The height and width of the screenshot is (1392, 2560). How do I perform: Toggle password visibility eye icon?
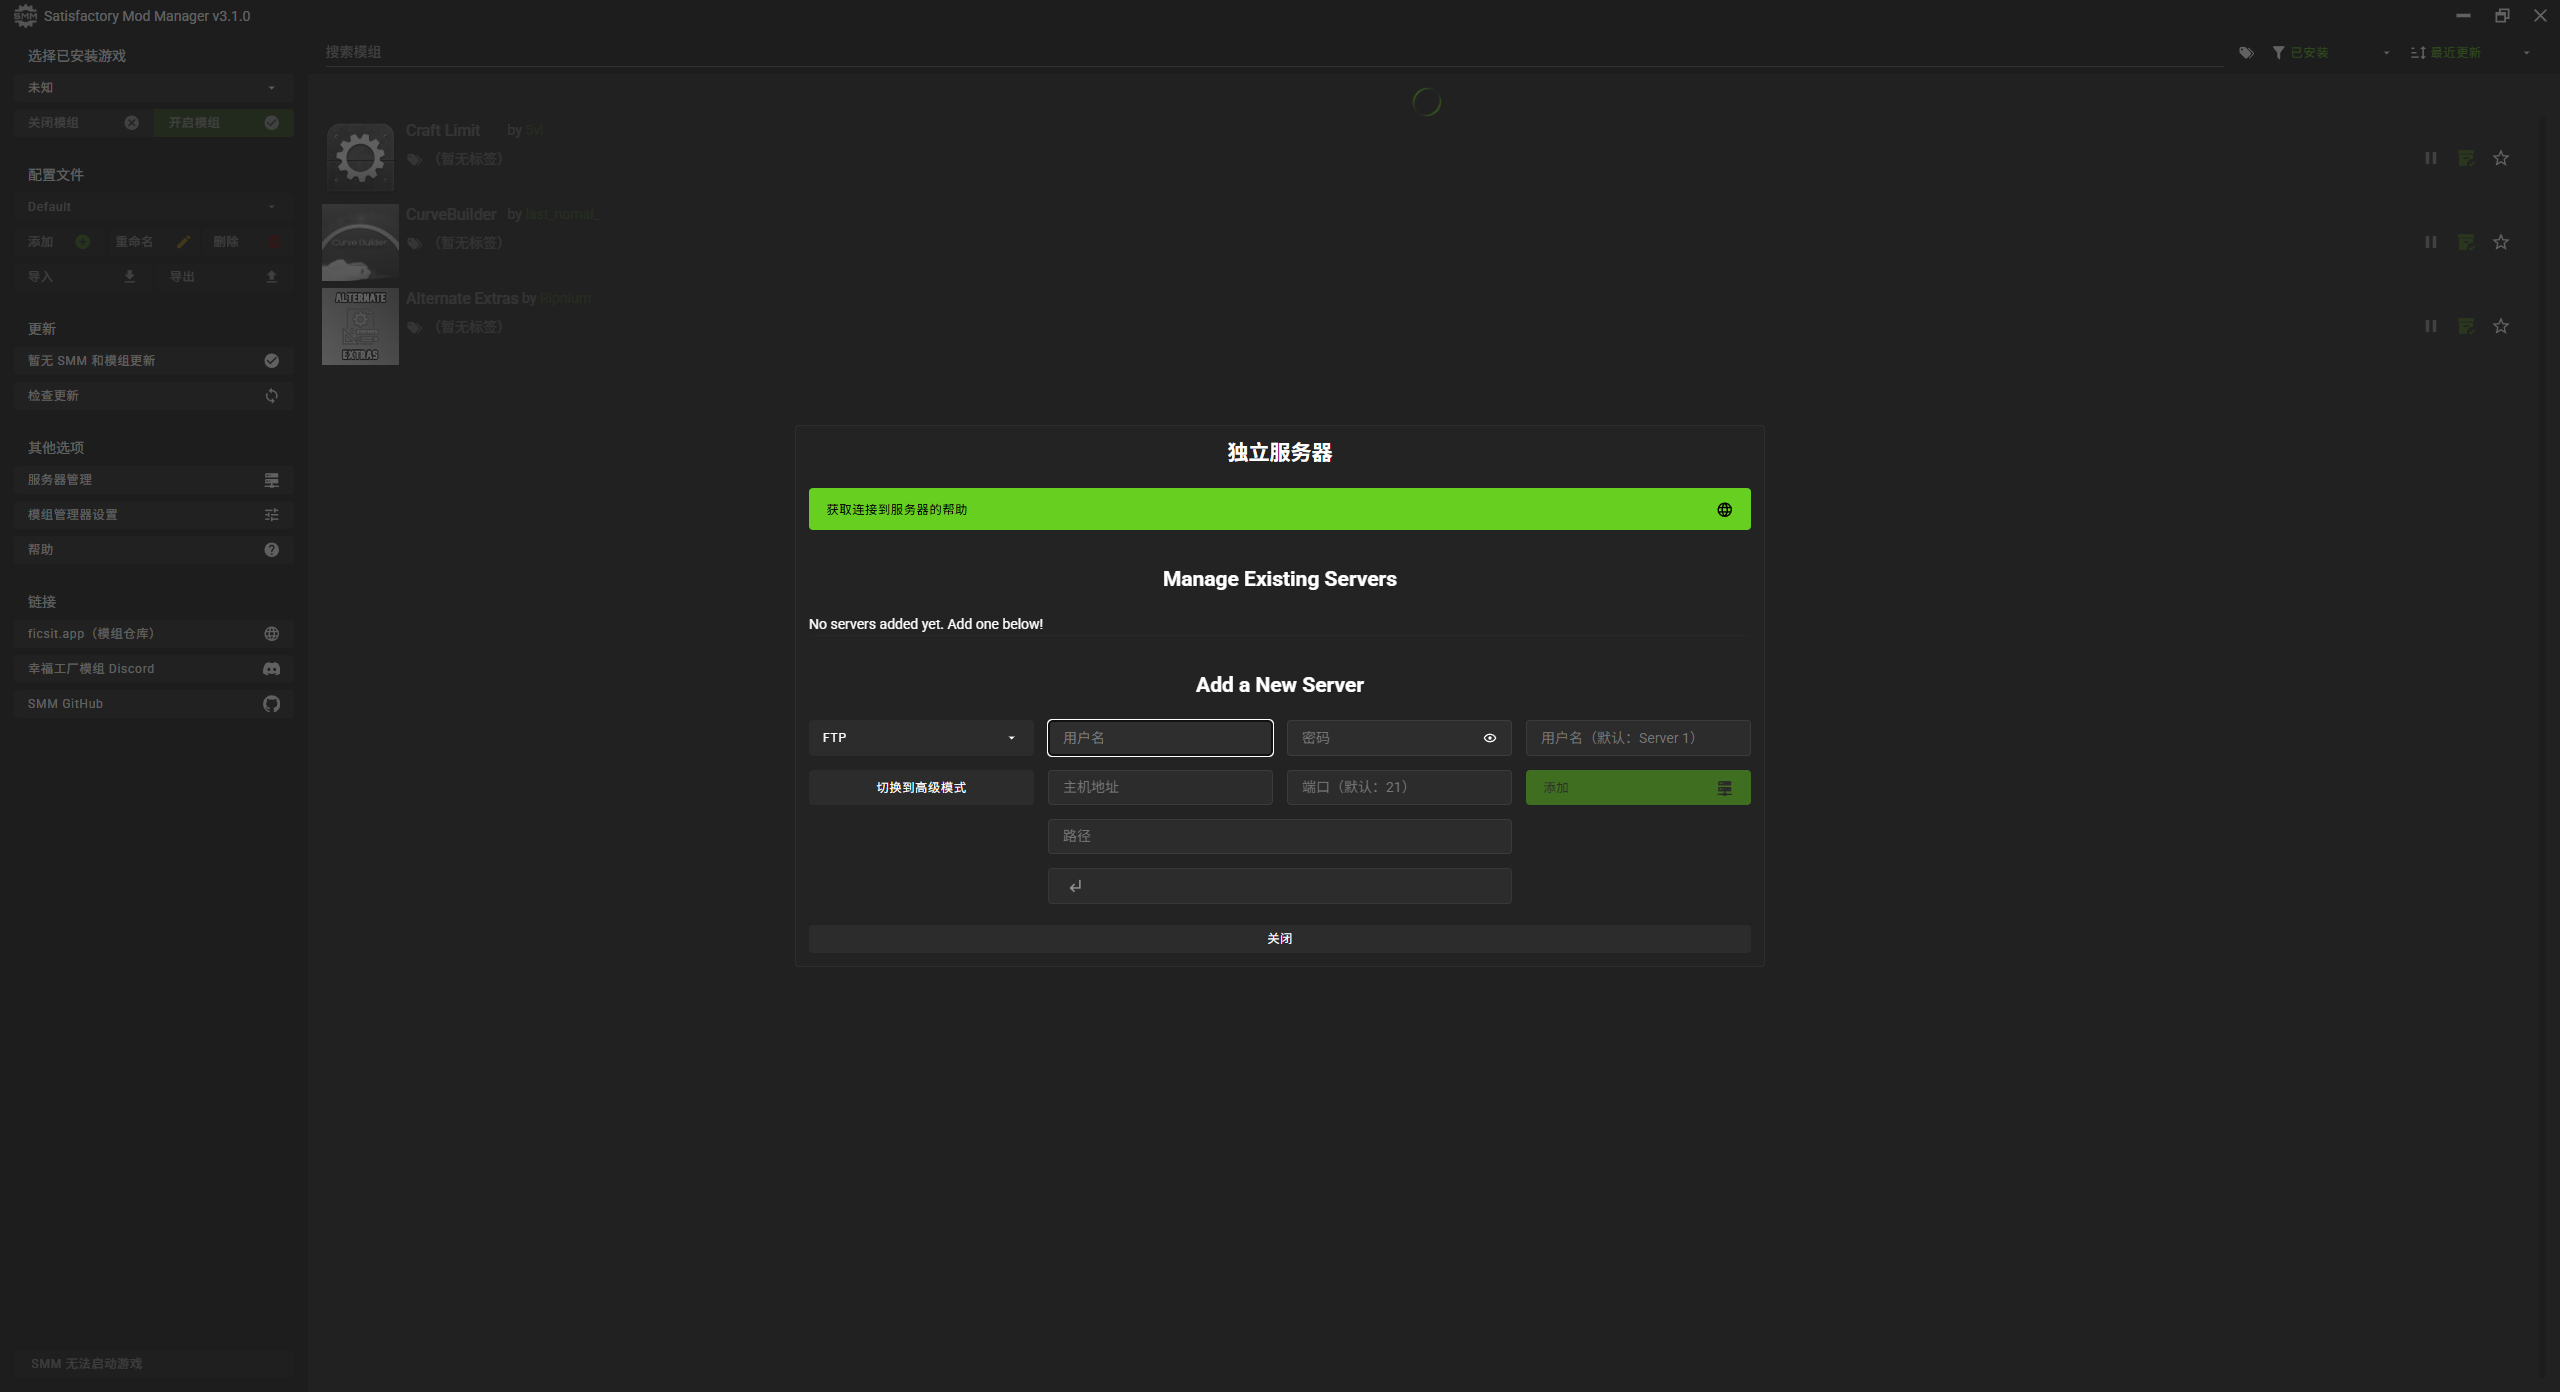click(1489, 738)
